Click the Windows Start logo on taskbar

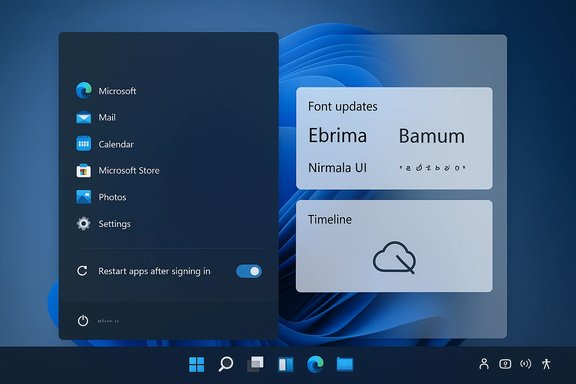tap(197, 364)
